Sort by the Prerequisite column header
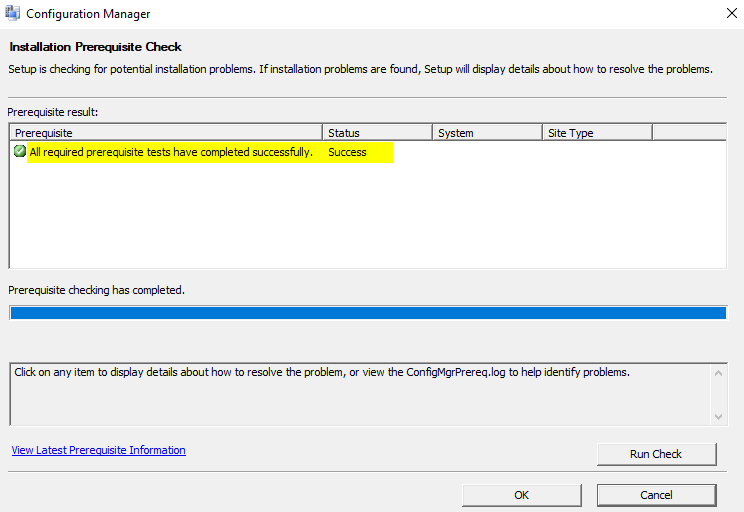The image size is (744, 512). [x=166, y=133]
